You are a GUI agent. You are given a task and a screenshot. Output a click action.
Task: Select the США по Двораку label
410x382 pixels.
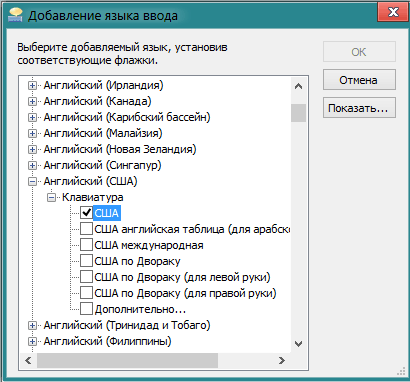(137, 261)
